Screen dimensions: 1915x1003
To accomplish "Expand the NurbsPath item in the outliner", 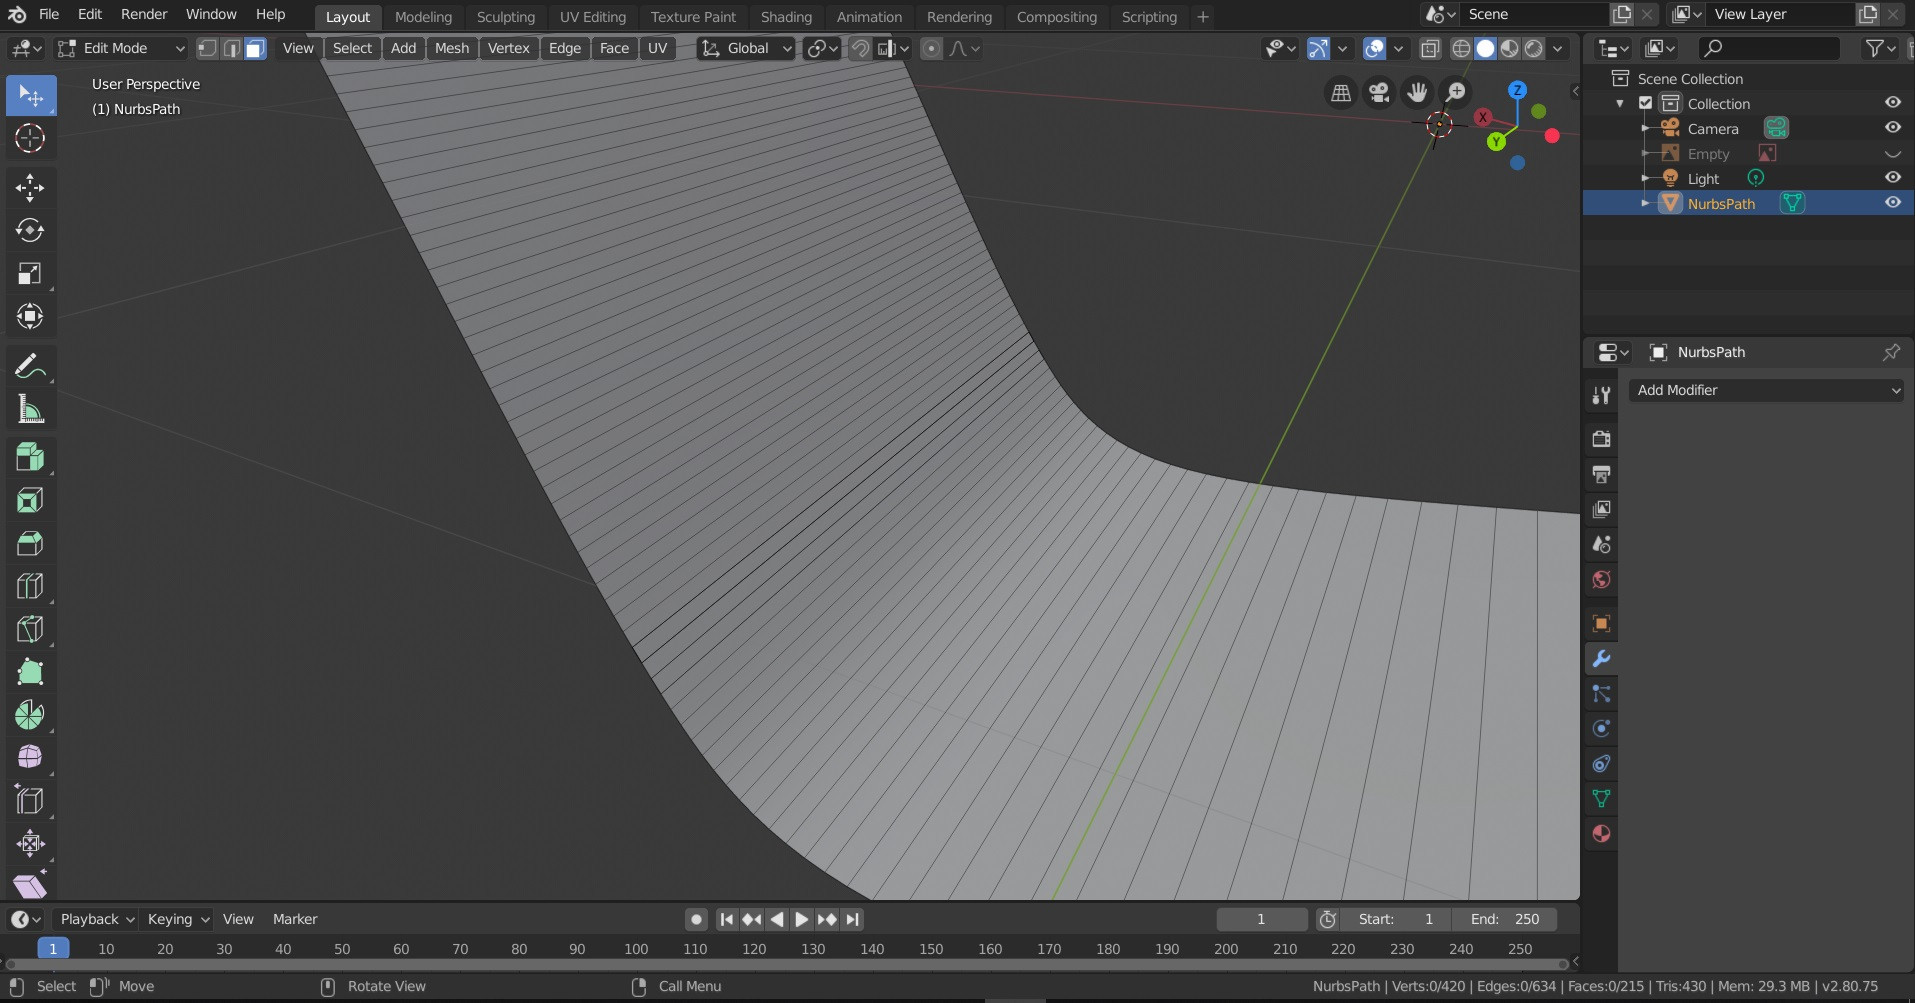I will (x=1646, y=203).
